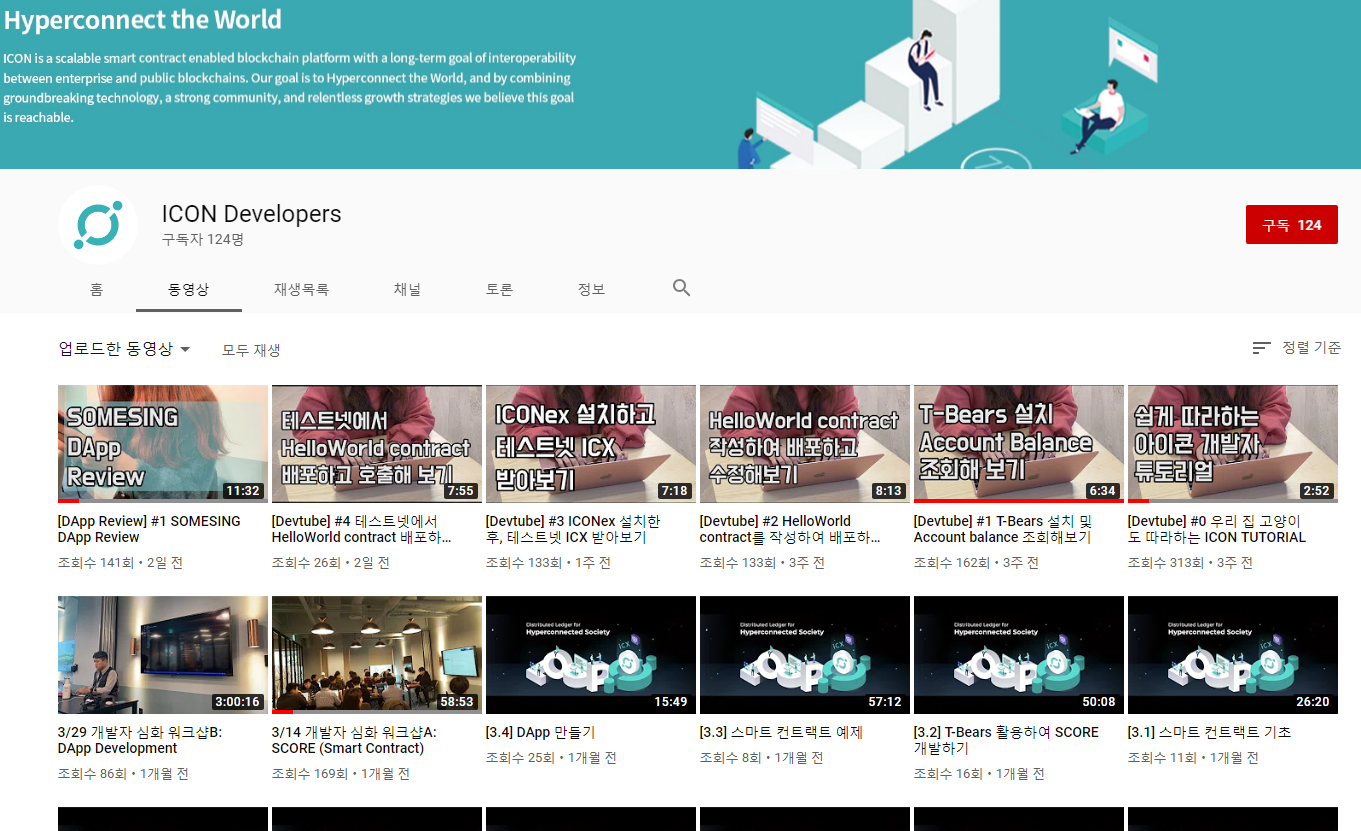Open the 아이콘 개발자 튜토리얼 thumbnail

point(1233,444)
